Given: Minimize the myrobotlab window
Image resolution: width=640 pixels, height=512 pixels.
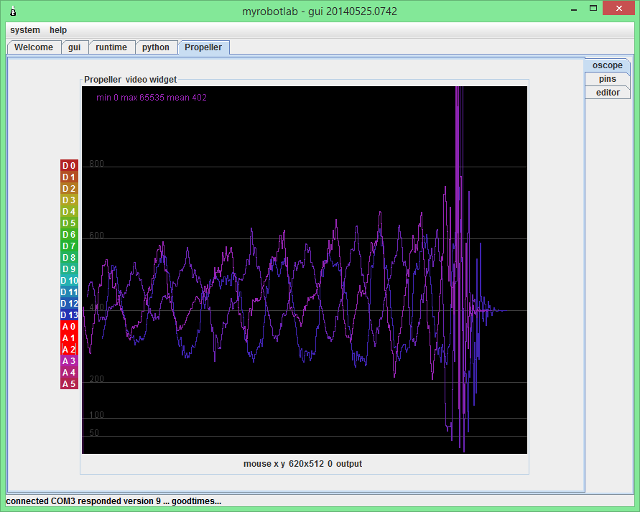Looking at the screenshot, I should pos(574,9).
